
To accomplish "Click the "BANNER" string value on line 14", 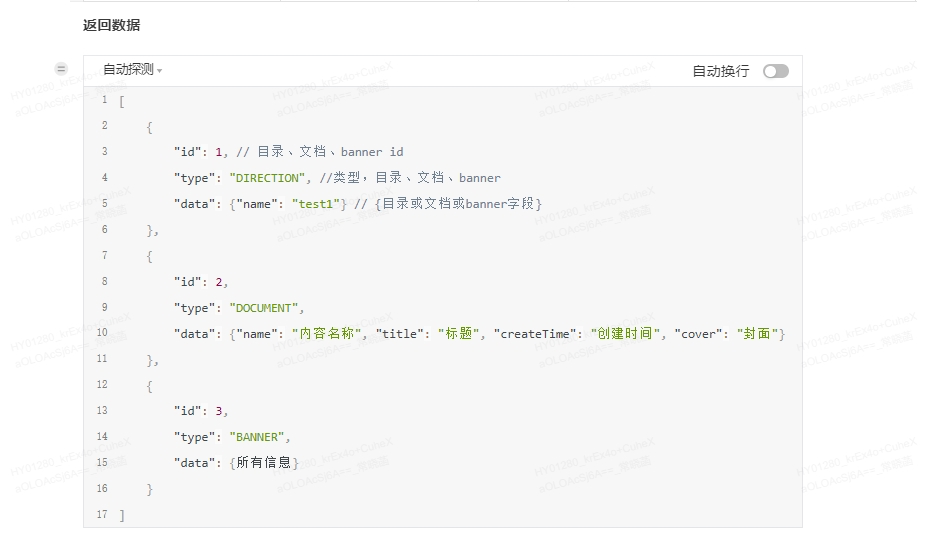I will 259,437.
